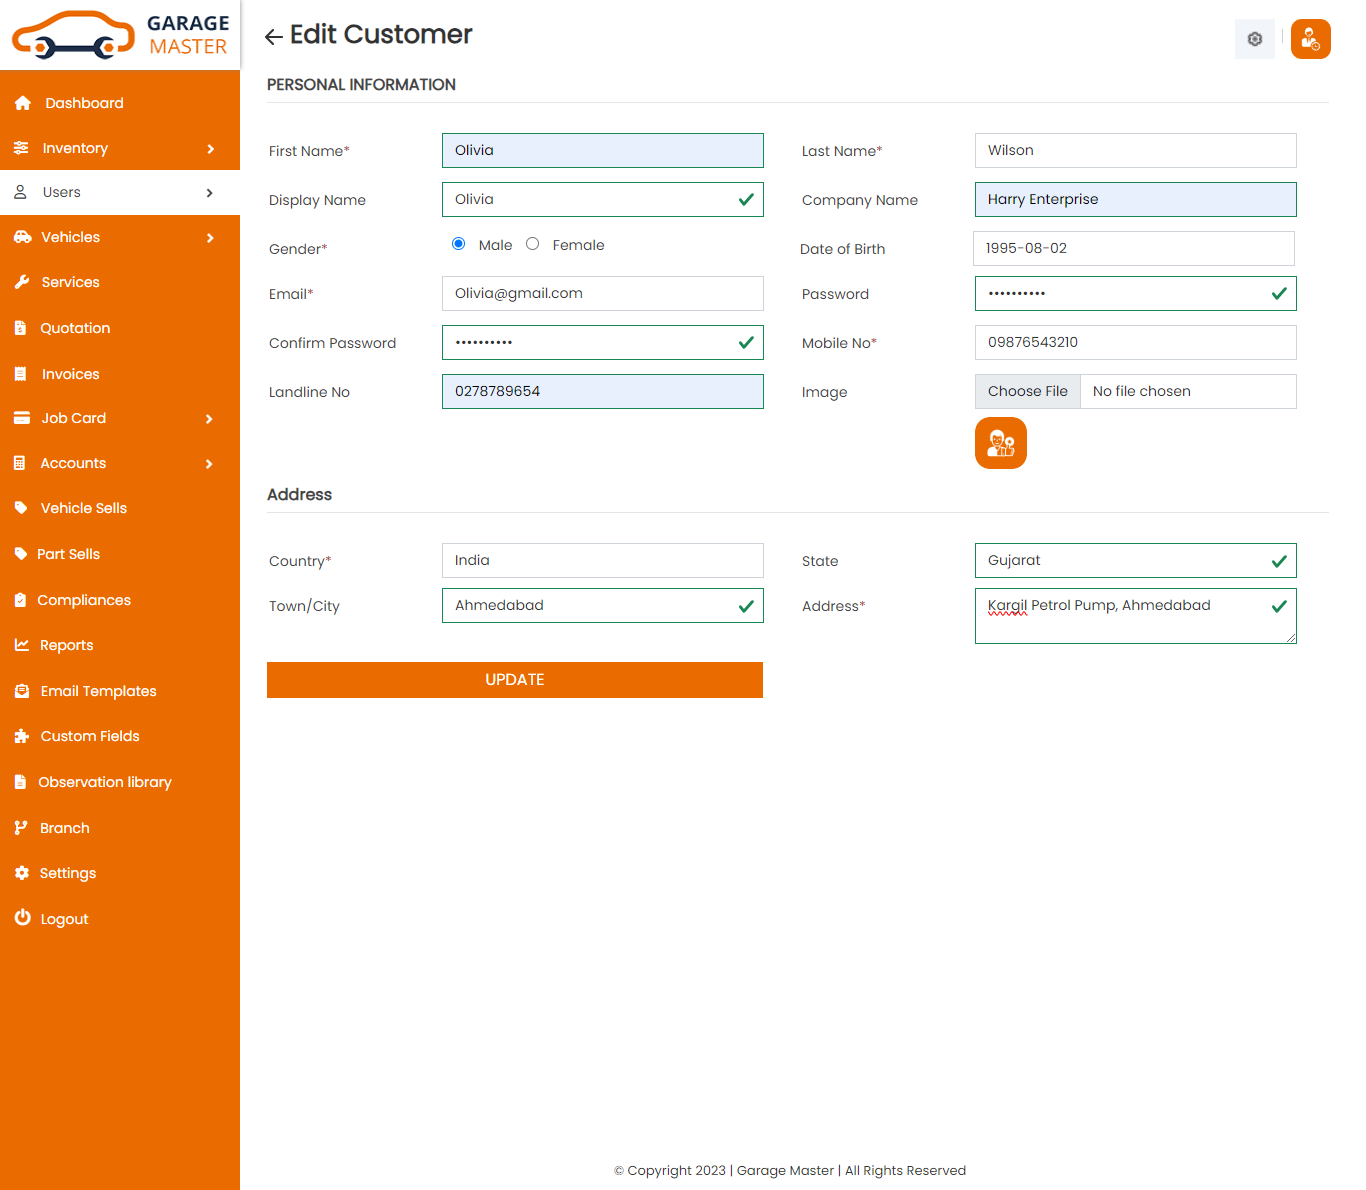Go to Email Templates in sidebar
Screen dimensions: 1366x1190
click(x=98, y=691)
